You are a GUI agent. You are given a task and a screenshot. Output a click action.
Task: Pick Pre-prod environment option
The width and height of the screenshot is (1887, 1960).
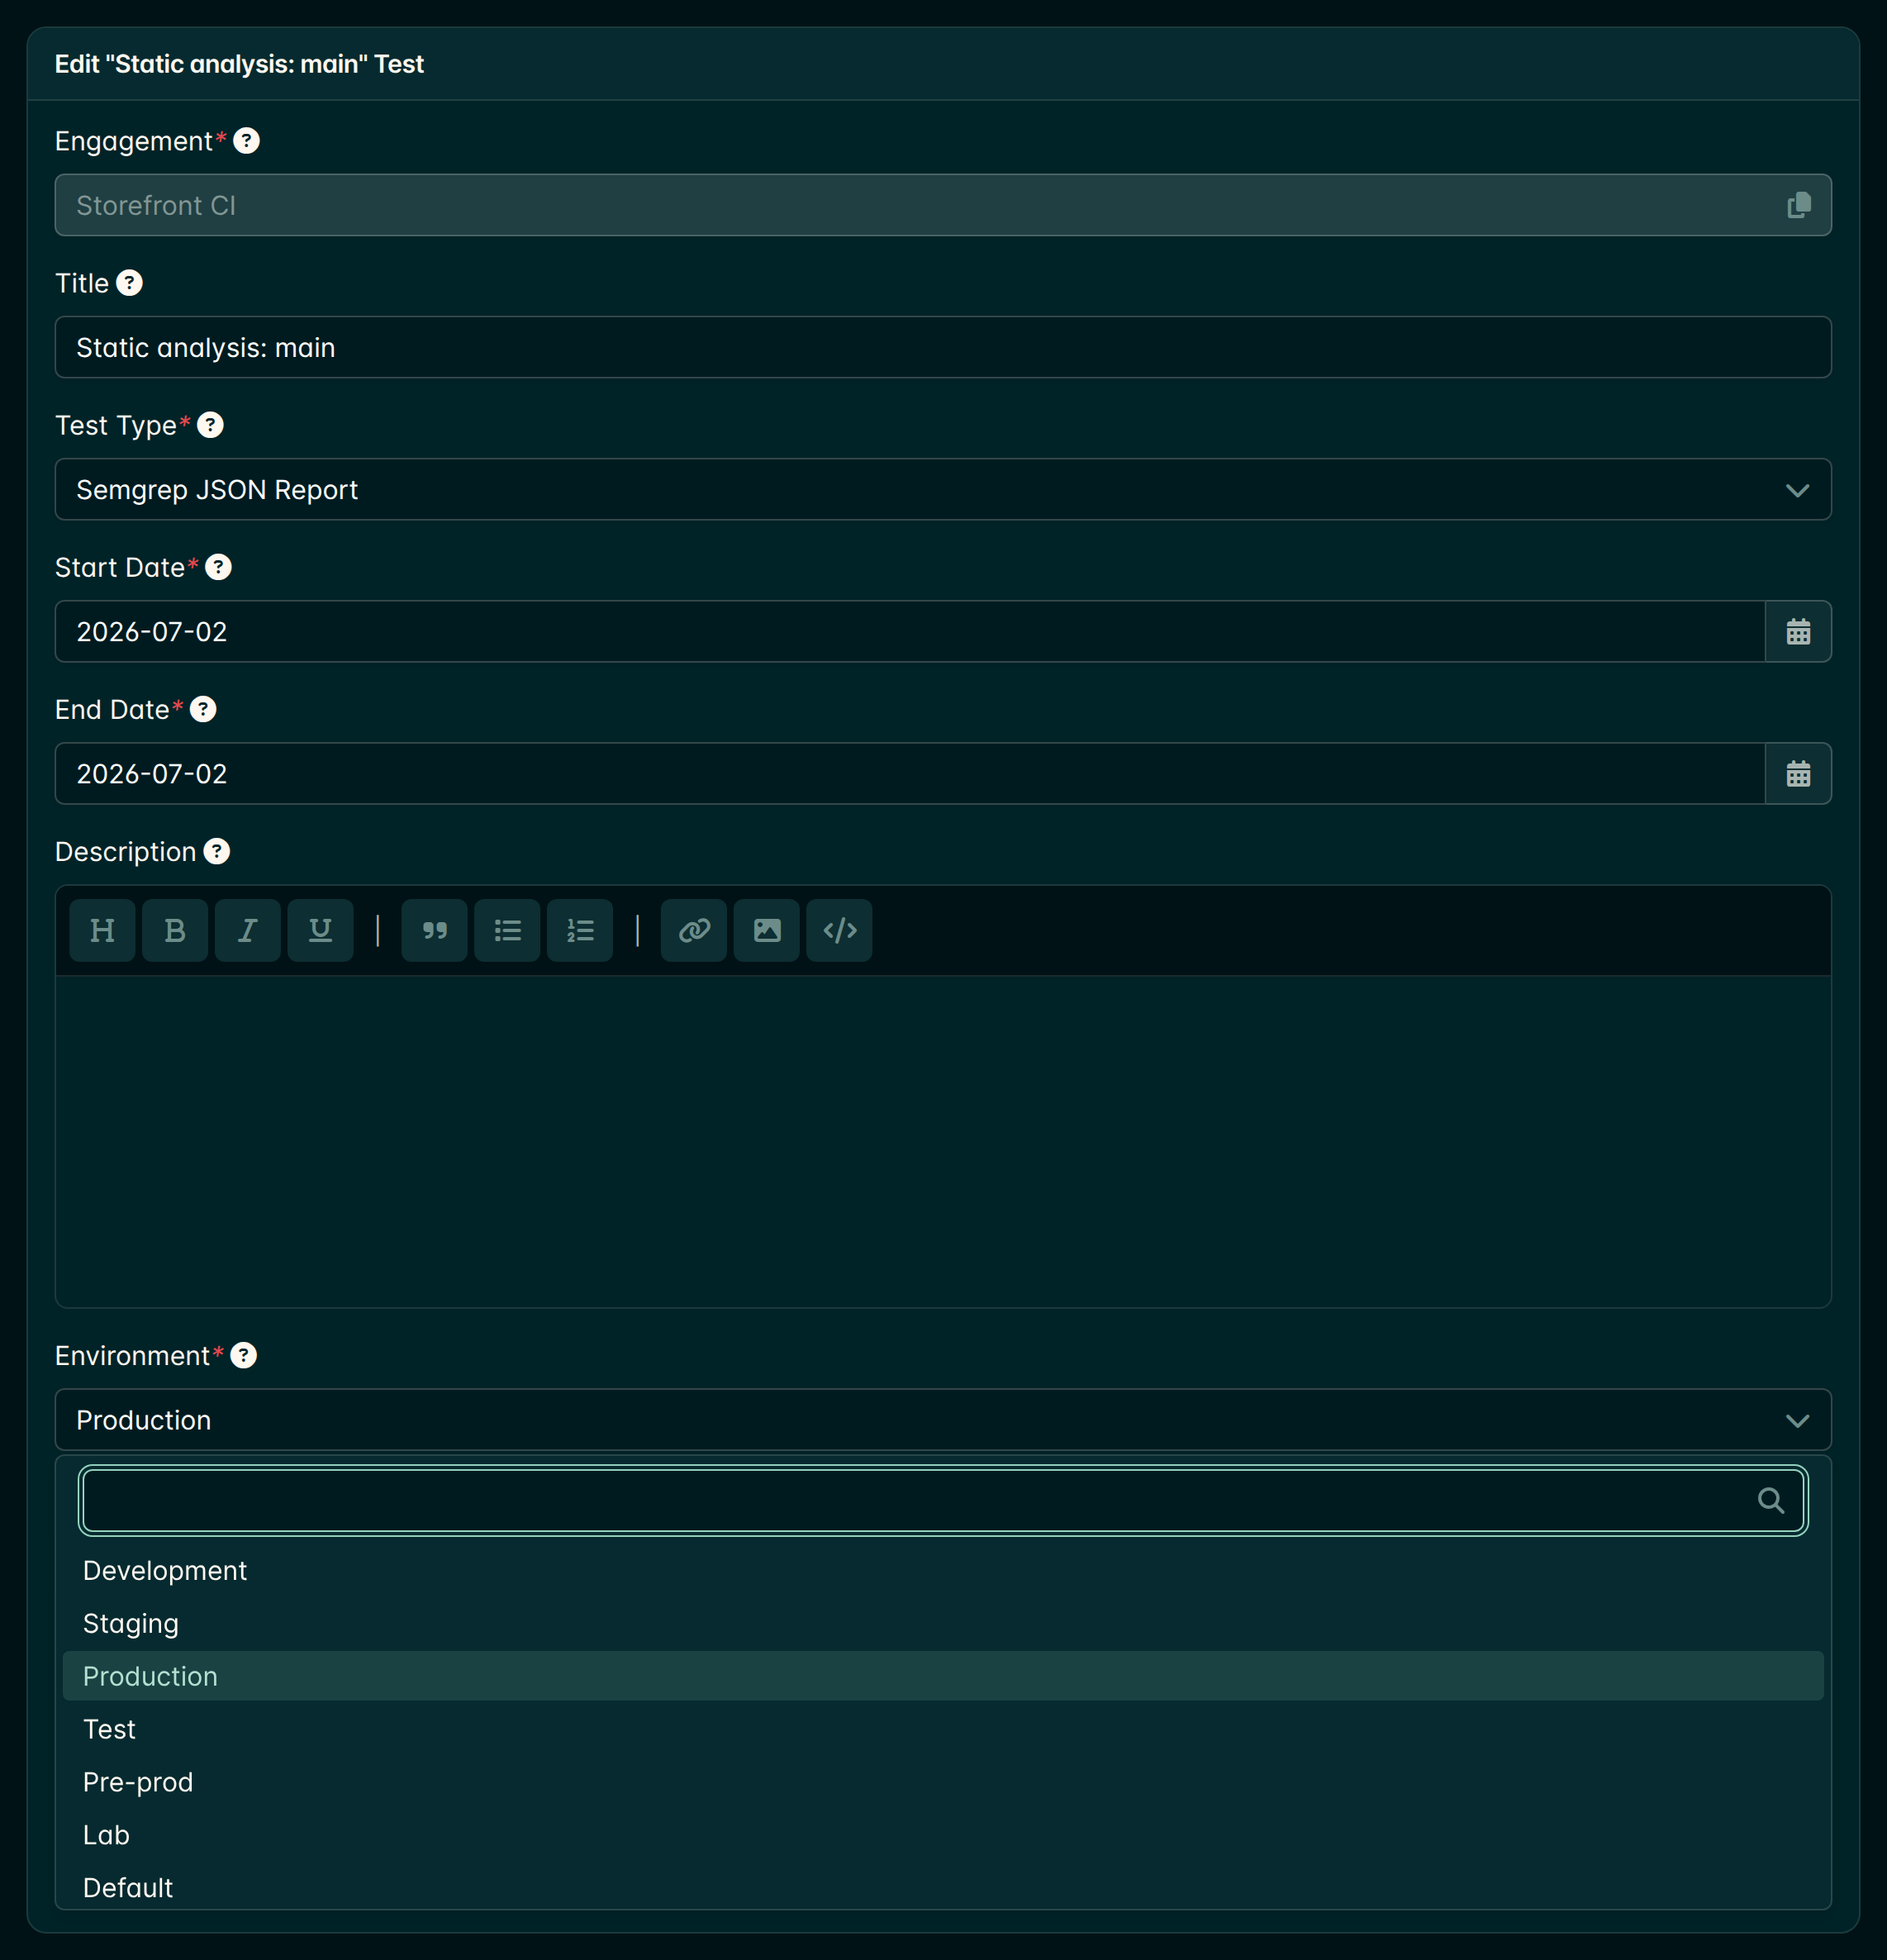coord(943,1782)
